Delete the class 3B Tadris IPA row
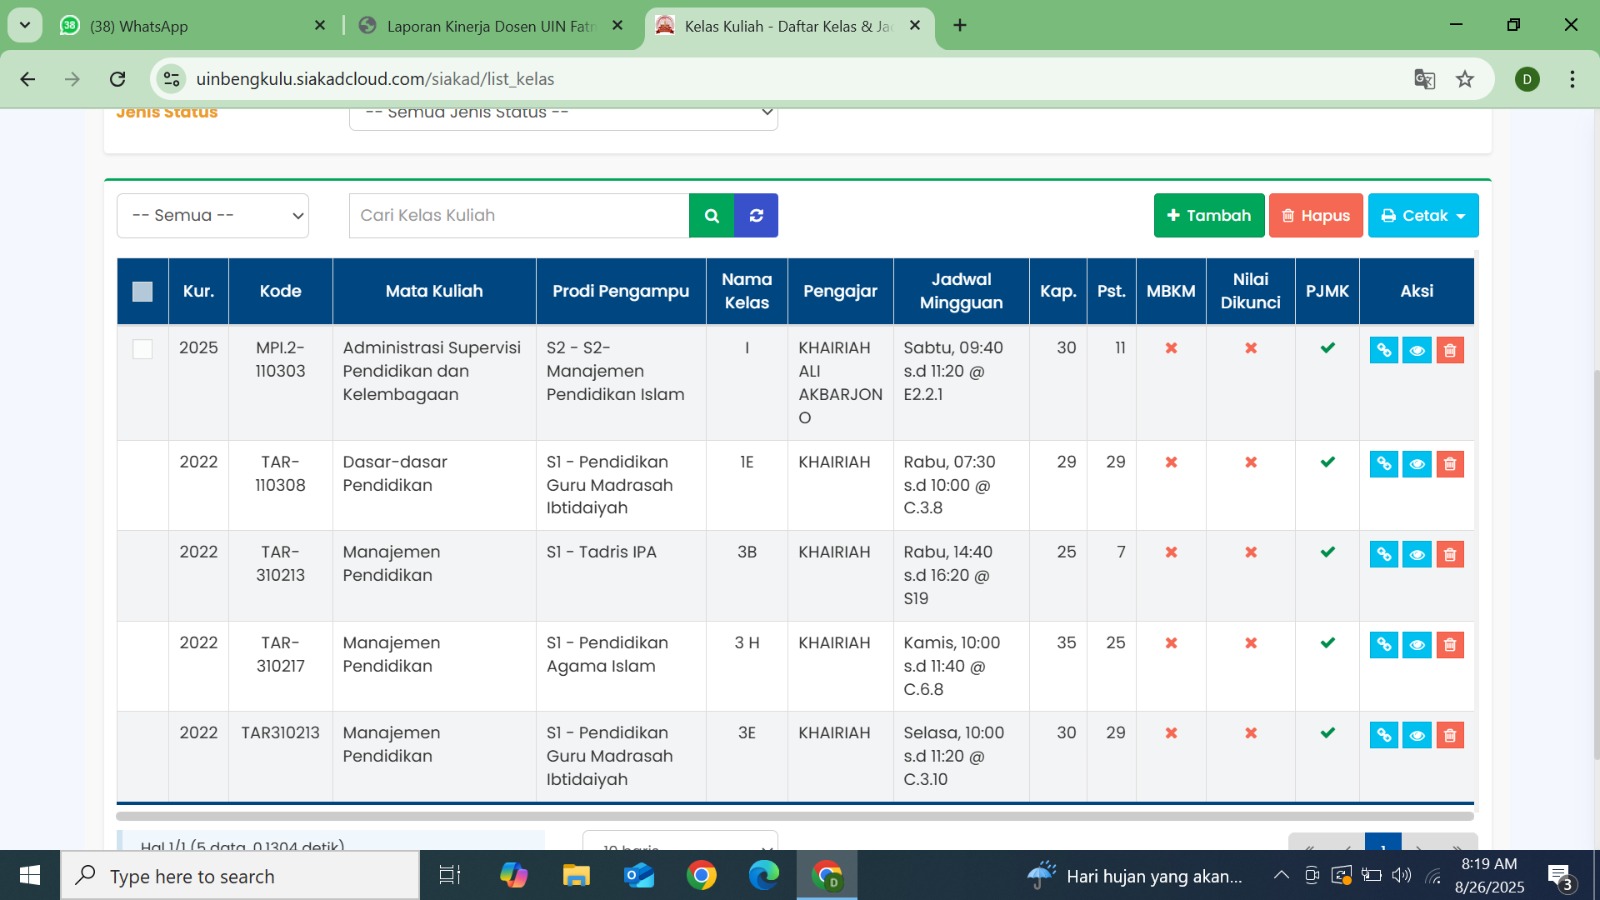This screenshot has height=900, width=1600. click(x=1449, y=555)
